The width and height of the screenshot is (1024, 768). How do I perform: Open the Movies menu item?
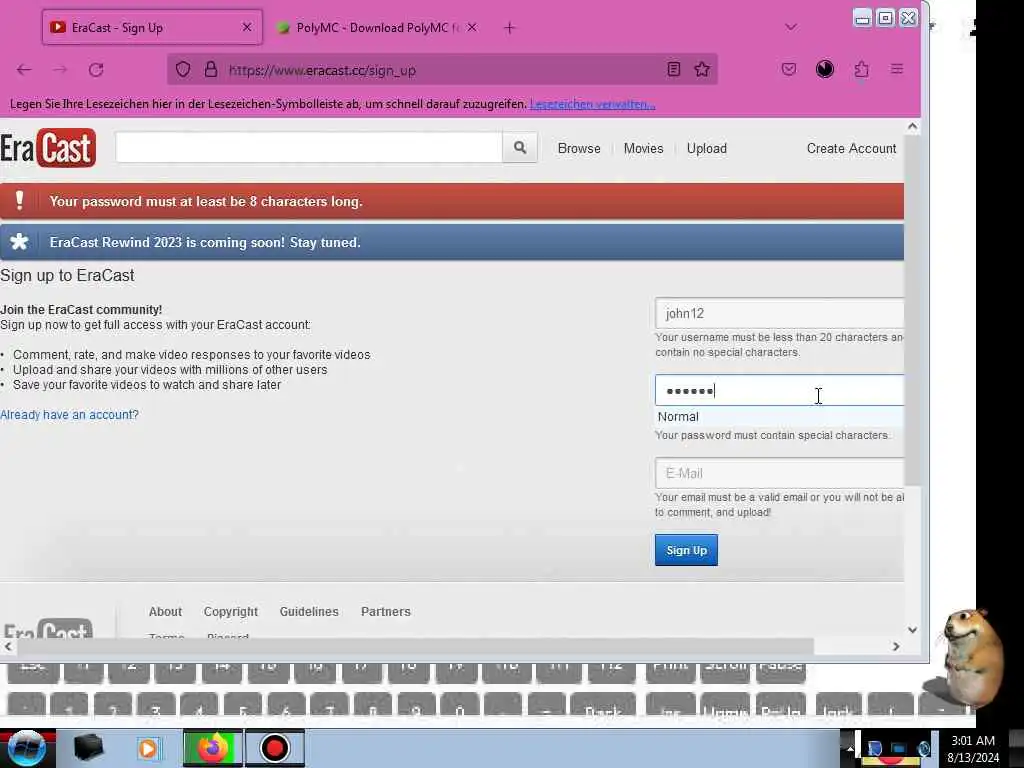(x=643, y=148)
